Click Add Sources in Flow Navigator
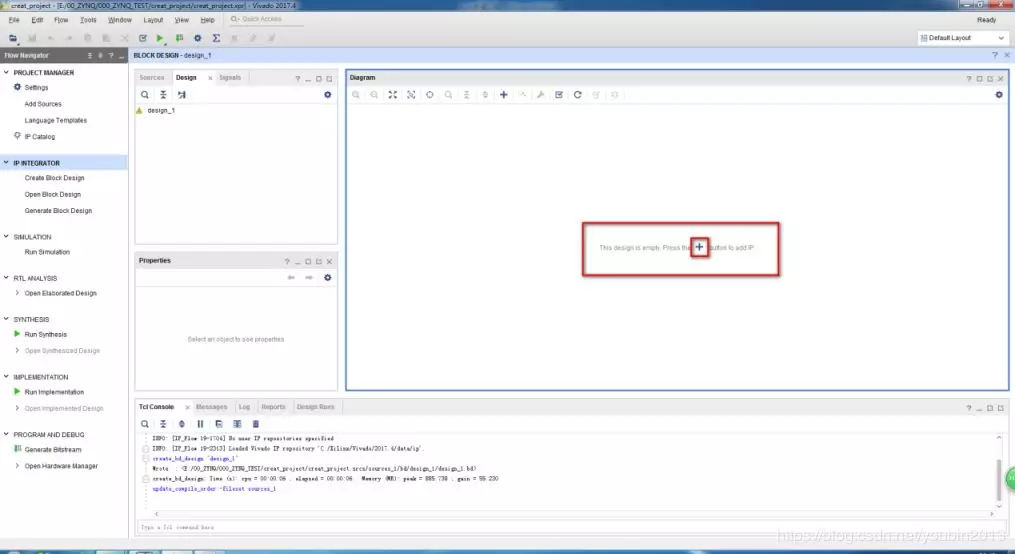Viewport: 1015px width, 554px height. 43,104
